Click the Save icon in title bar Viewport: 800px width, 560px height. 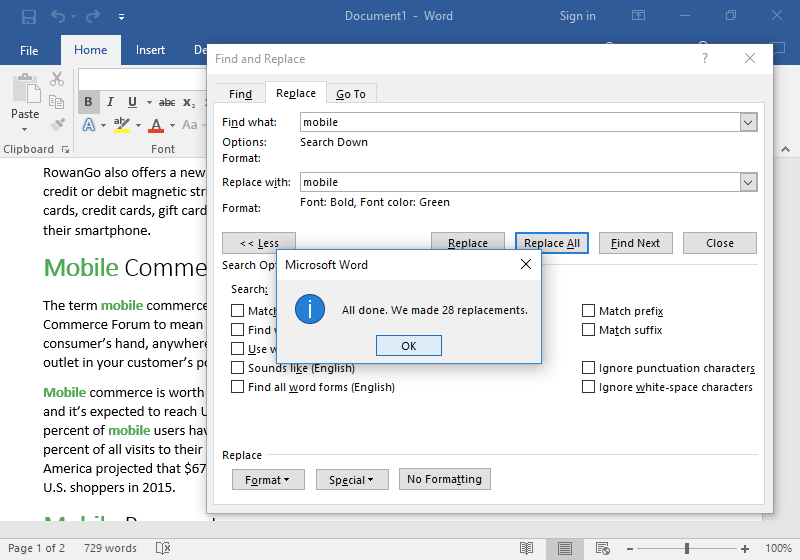coord(29,17)
